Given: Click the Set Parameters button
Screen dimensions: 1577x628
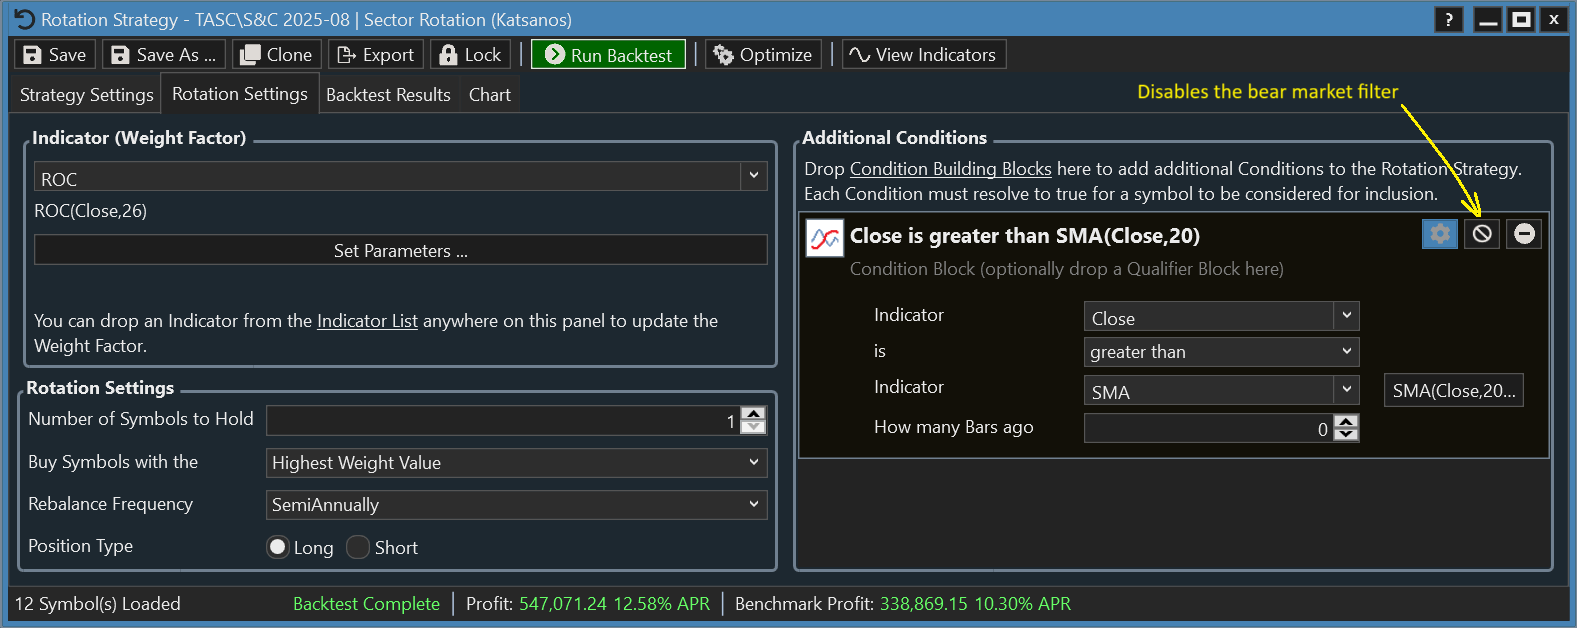Looking at the screenshot, I should 400,251.
